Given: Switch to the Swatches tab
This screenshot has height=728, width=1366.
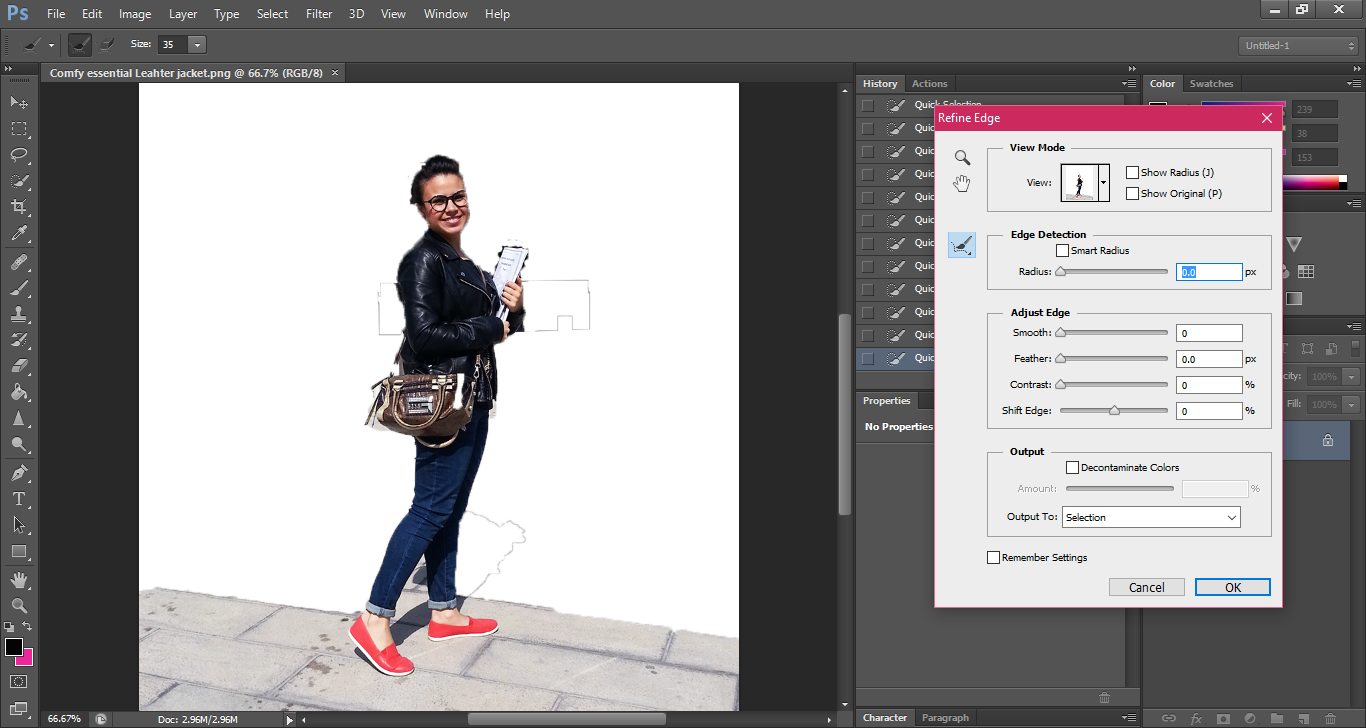Looking at the screenshot, I should pos(1211,84).
